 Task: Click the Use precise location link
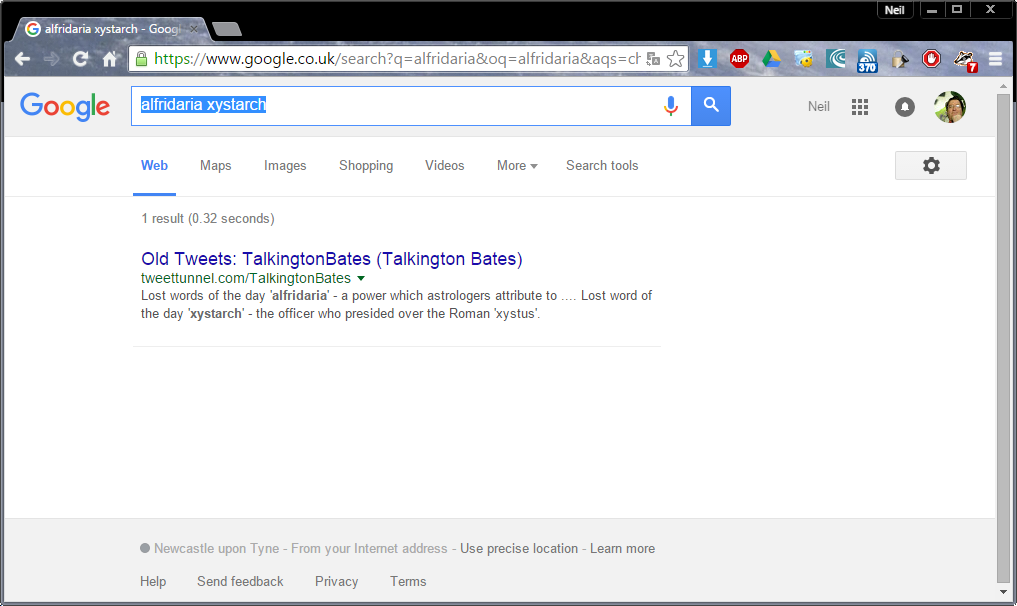(519, 548)
